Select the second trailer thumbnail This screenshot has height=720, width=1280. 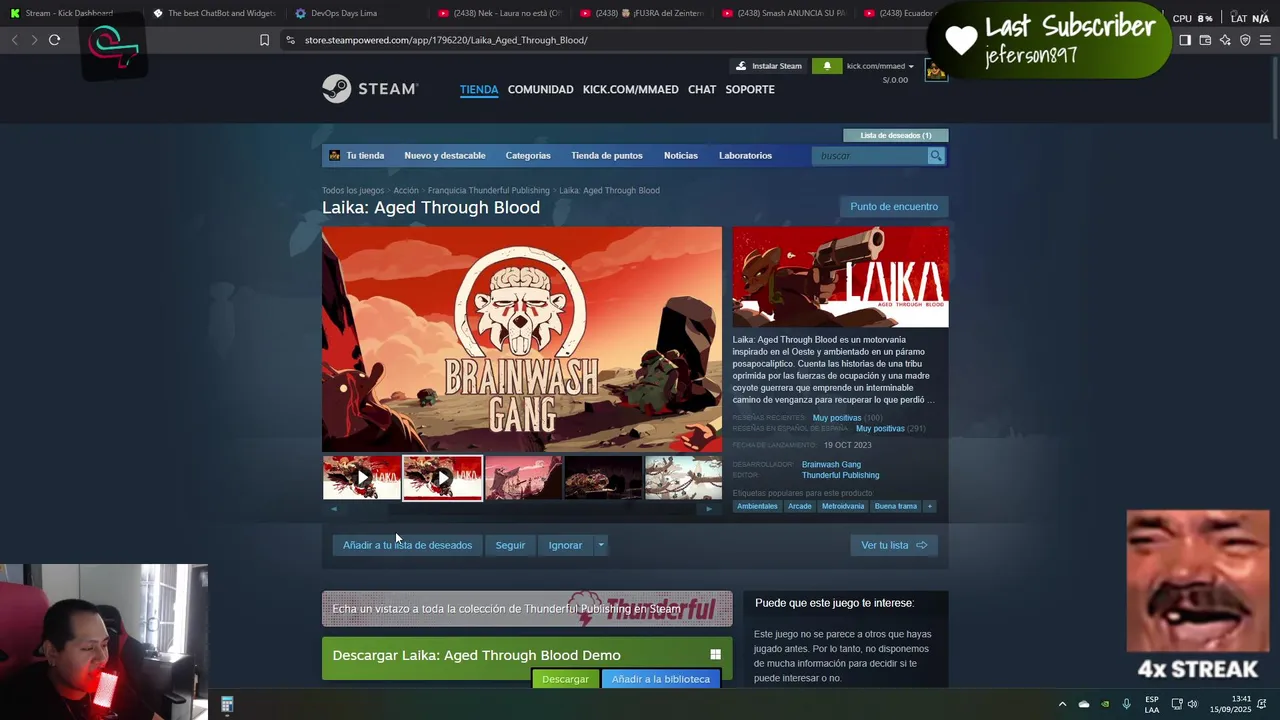pos(442,478)
